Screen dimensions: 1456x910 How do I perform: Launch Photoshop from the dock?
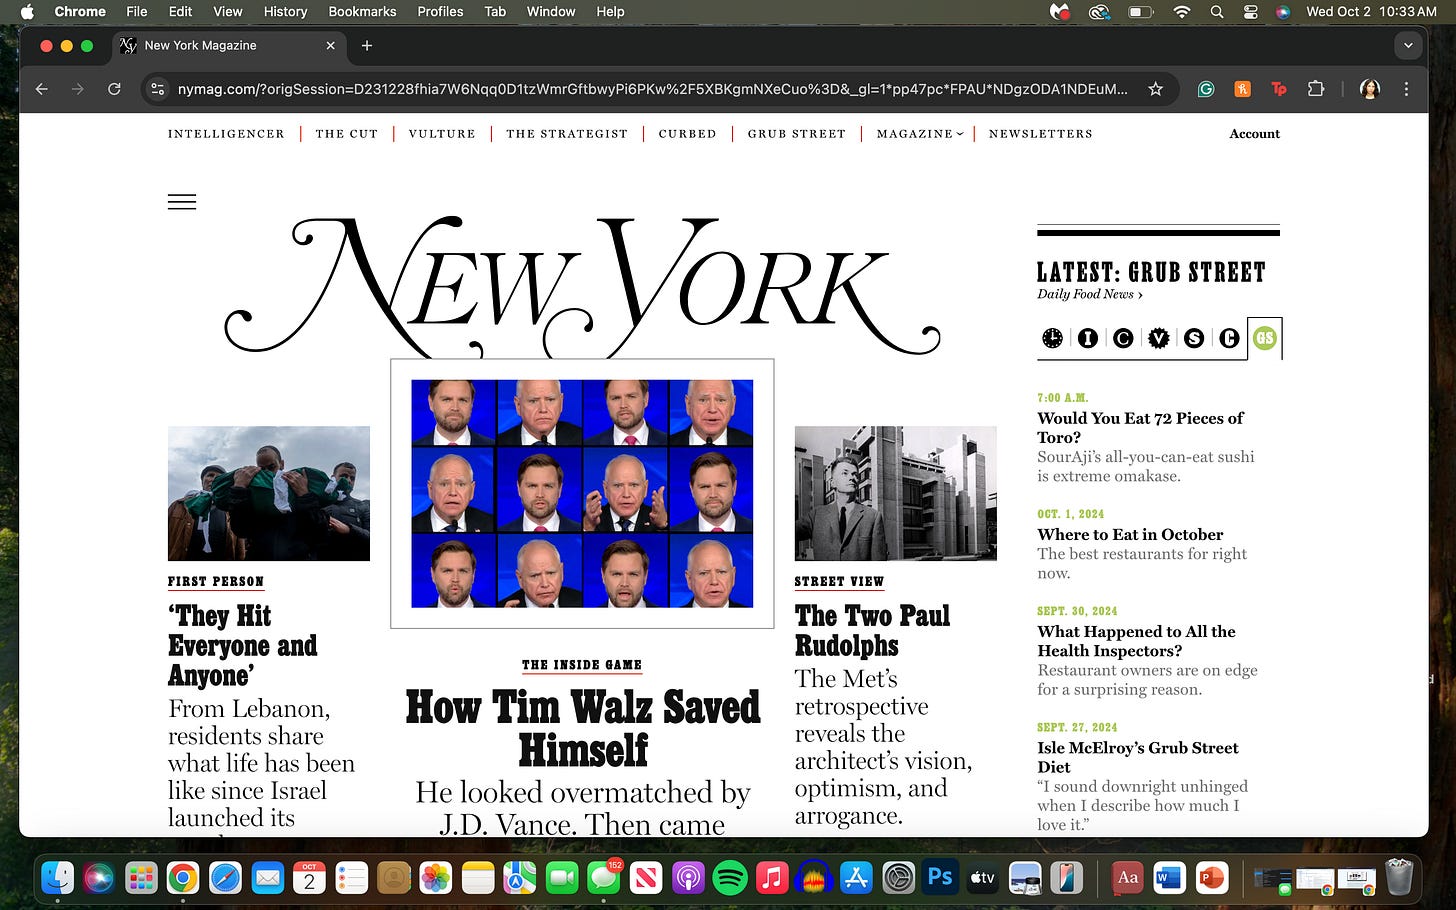pyautogui.click(x=940, y=878)
